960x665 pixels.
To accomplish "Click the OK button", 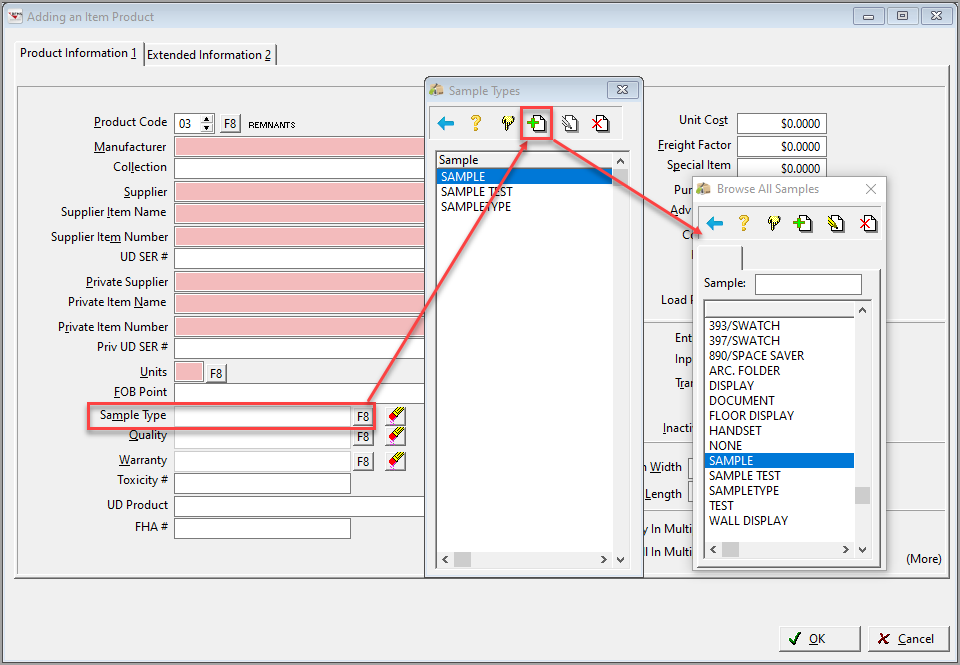I will 819,638.
